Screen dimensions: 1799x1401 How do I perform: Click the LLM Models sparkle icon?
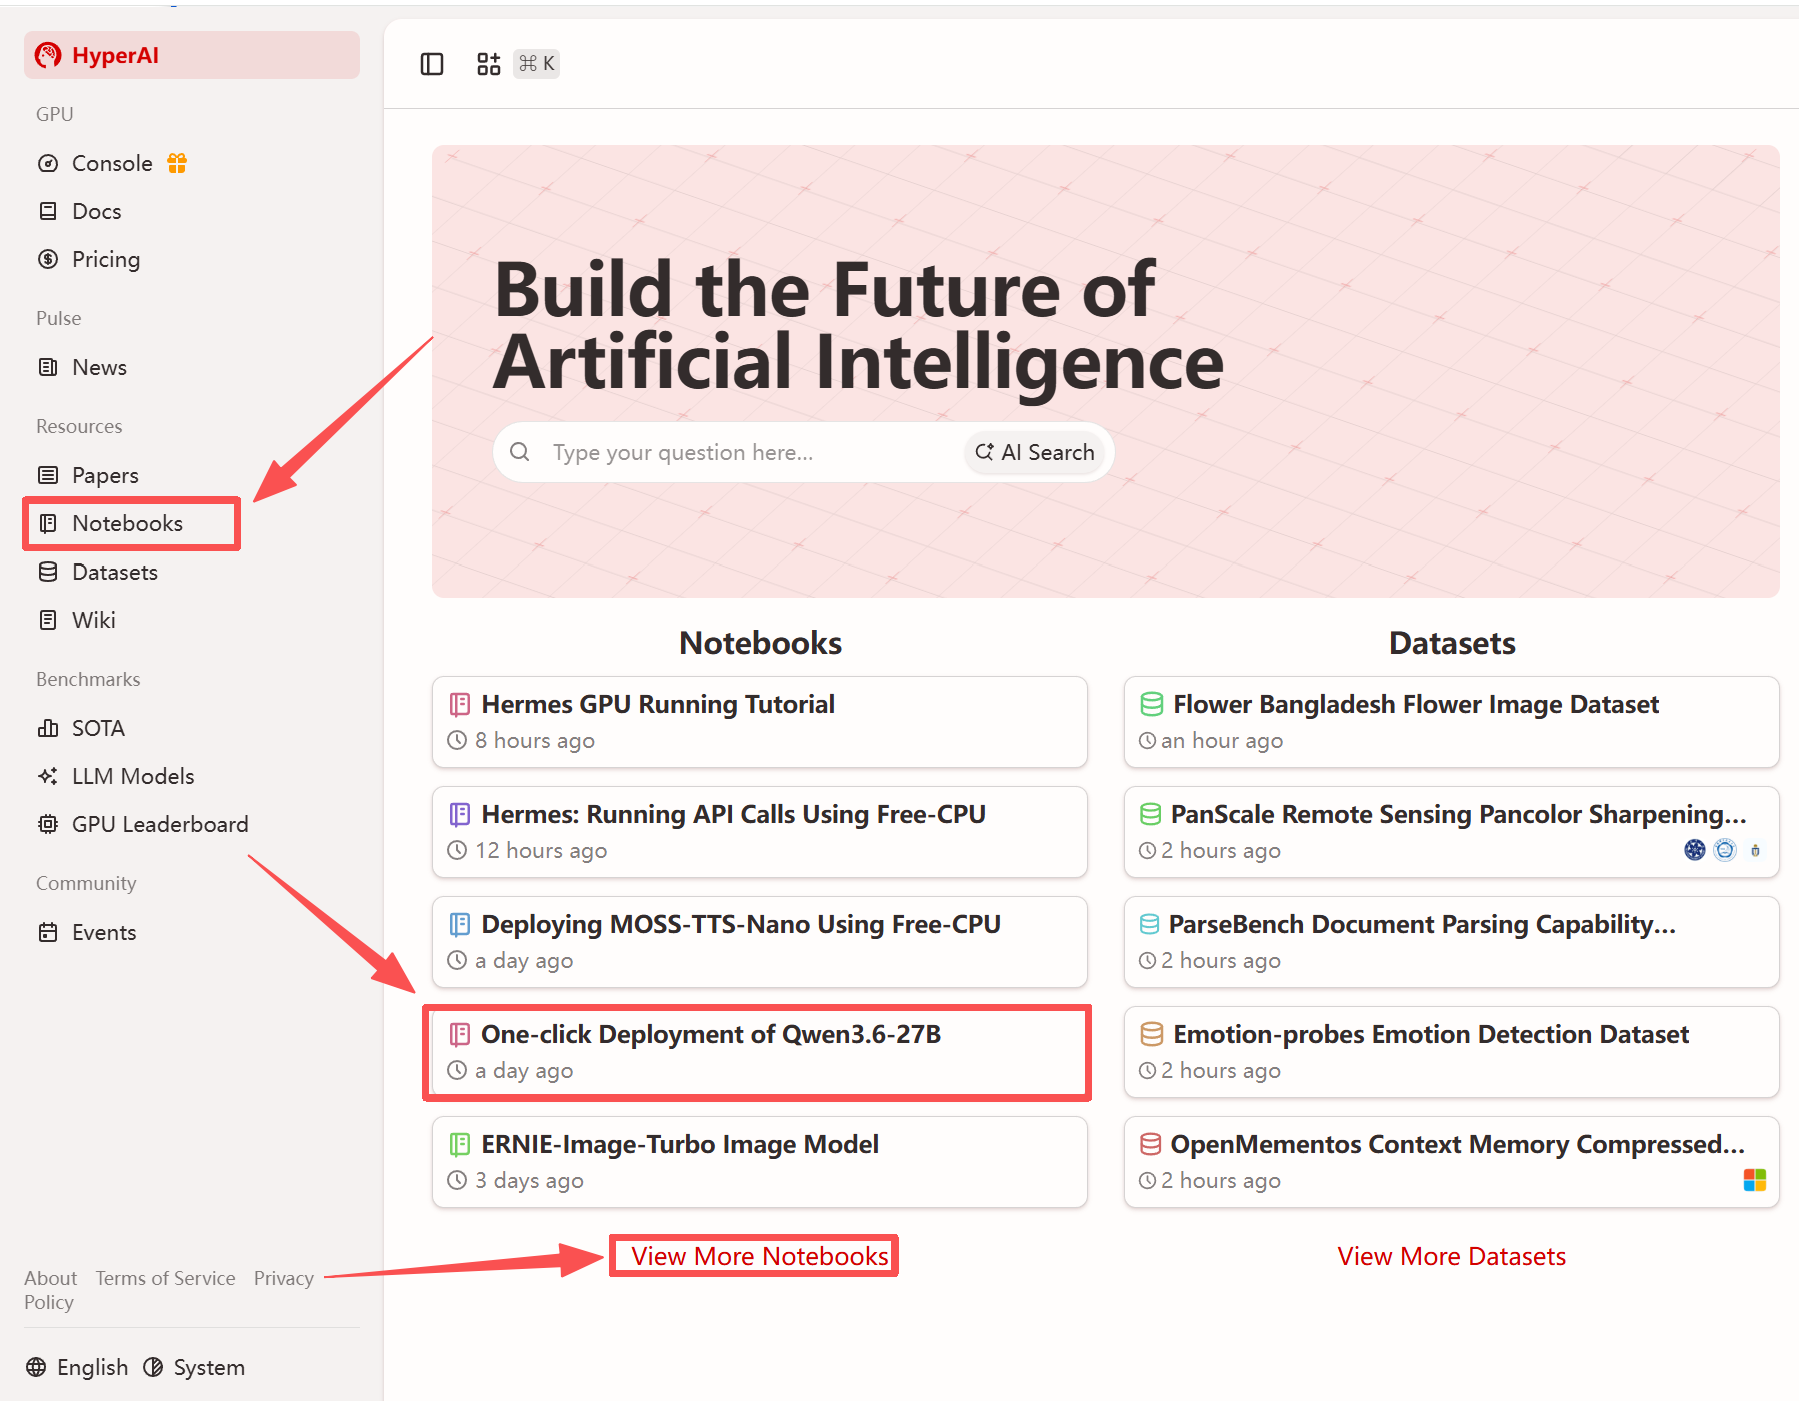click(x=48, y=776)
